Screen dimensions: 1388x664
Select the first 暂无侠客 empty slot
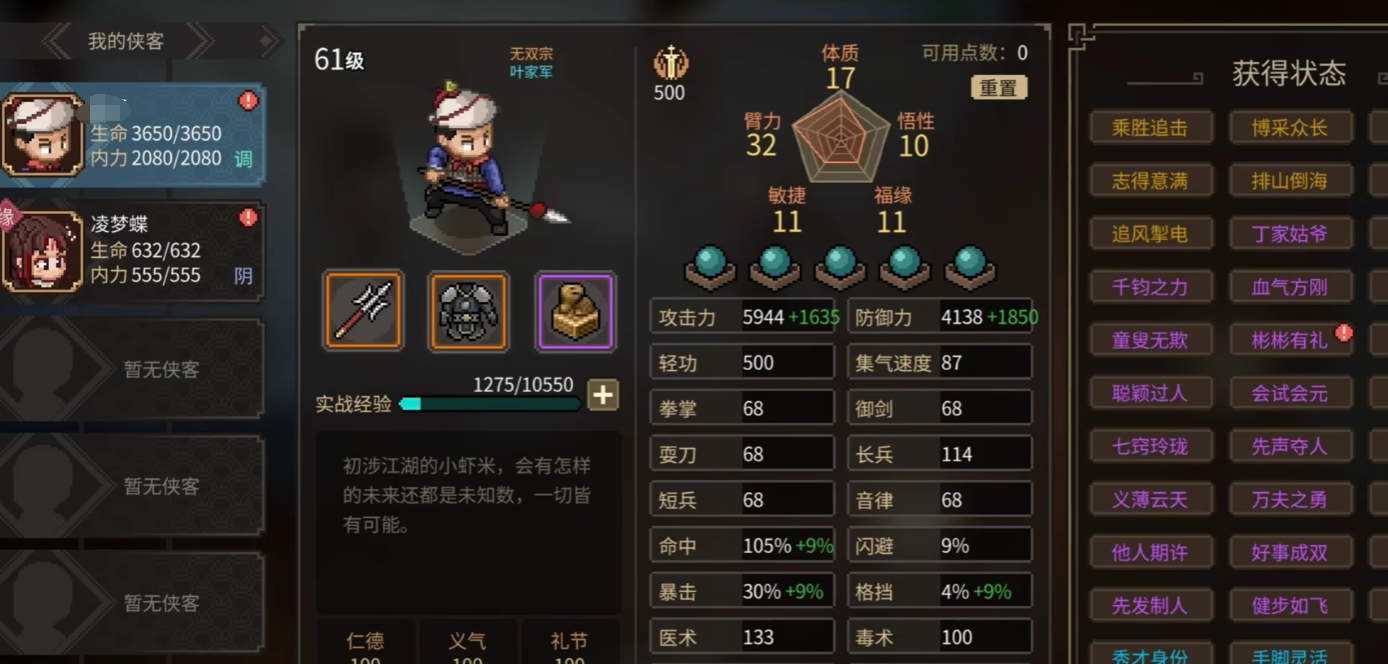[132, 370]
